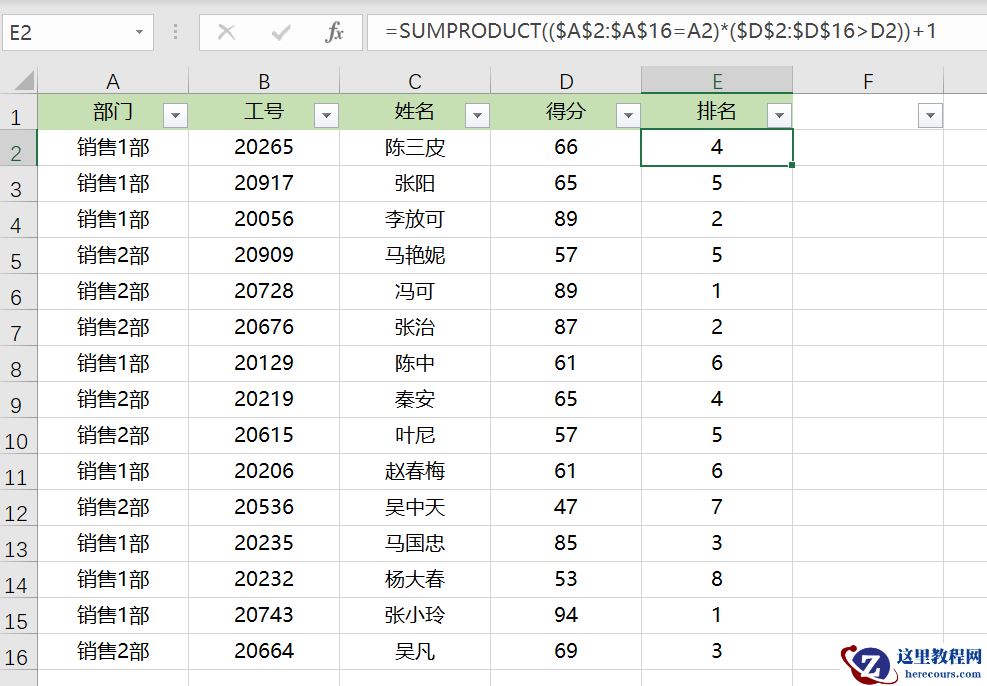Click employee ID 20232
The width and height of the screenshot is (987, 686).
pyautogui.click(x=264, y=579)
